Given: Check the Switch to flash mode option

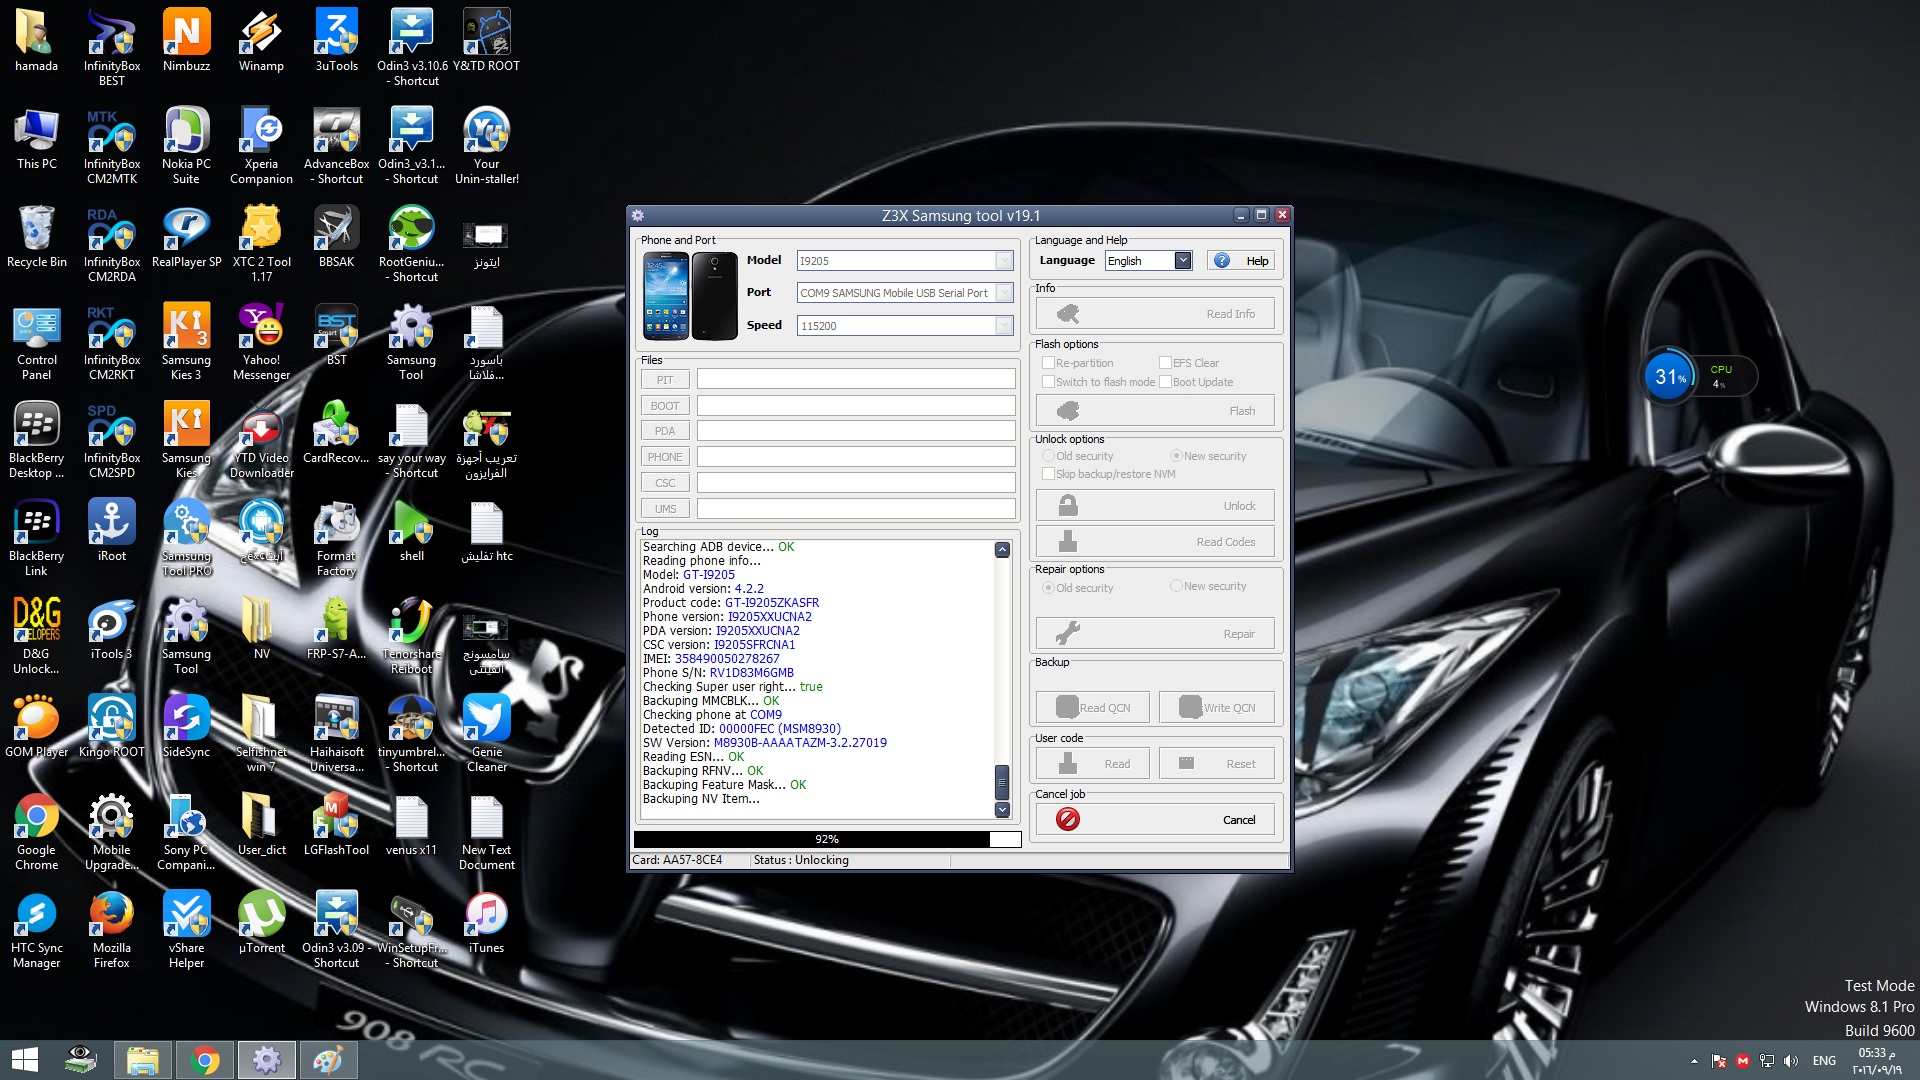Looking at the screenshot, I should coord(1048,382).
